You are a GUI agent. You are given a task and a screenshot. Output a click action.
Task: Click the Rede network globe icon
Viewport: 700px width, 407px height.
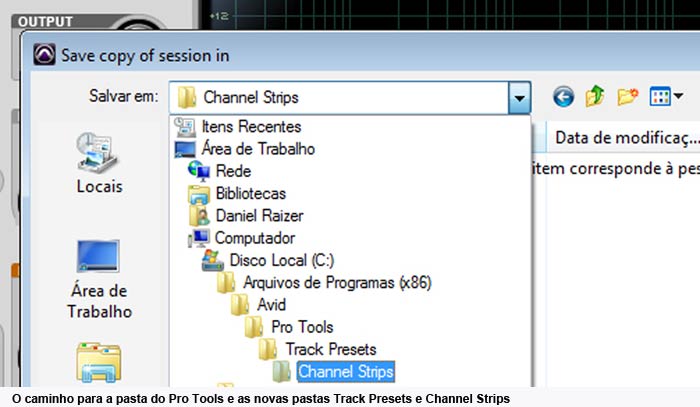[199, 171]
